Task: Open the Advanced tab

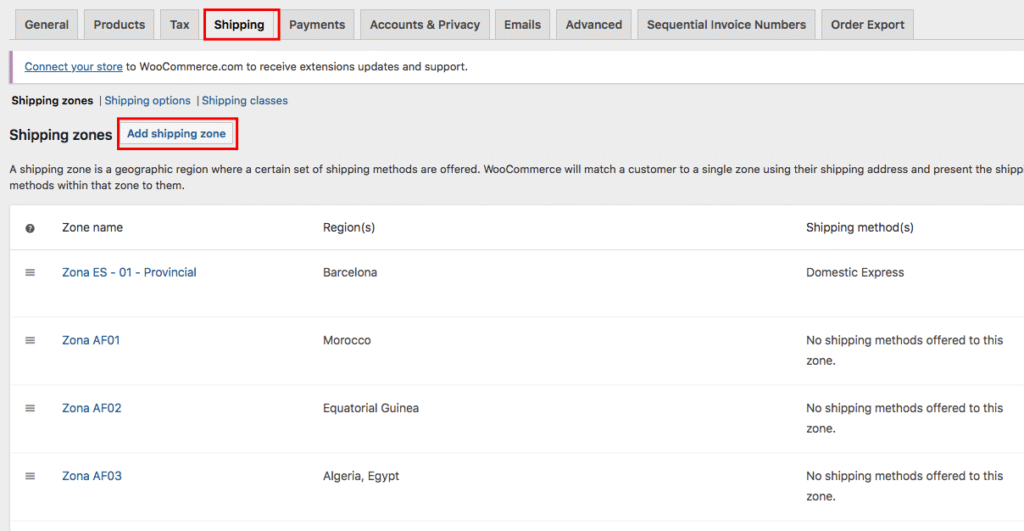Action: pyautogui.click(x=594, y=25)
